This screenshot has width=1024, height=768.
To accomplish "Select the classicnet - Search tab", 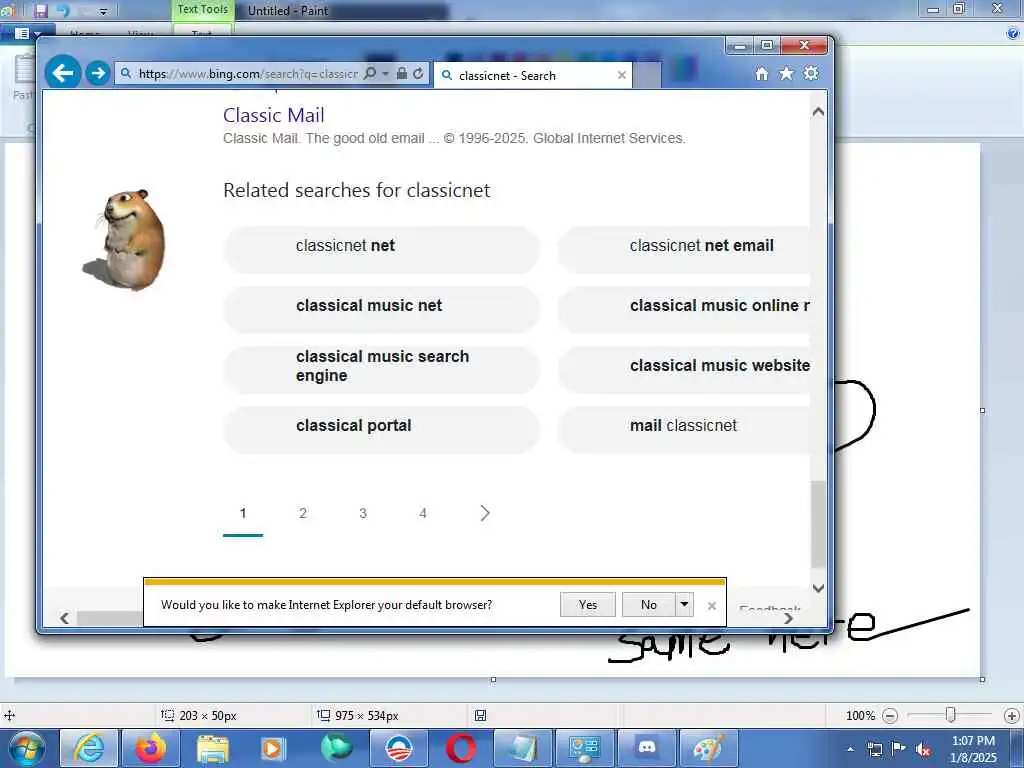I will coord(533,75).
